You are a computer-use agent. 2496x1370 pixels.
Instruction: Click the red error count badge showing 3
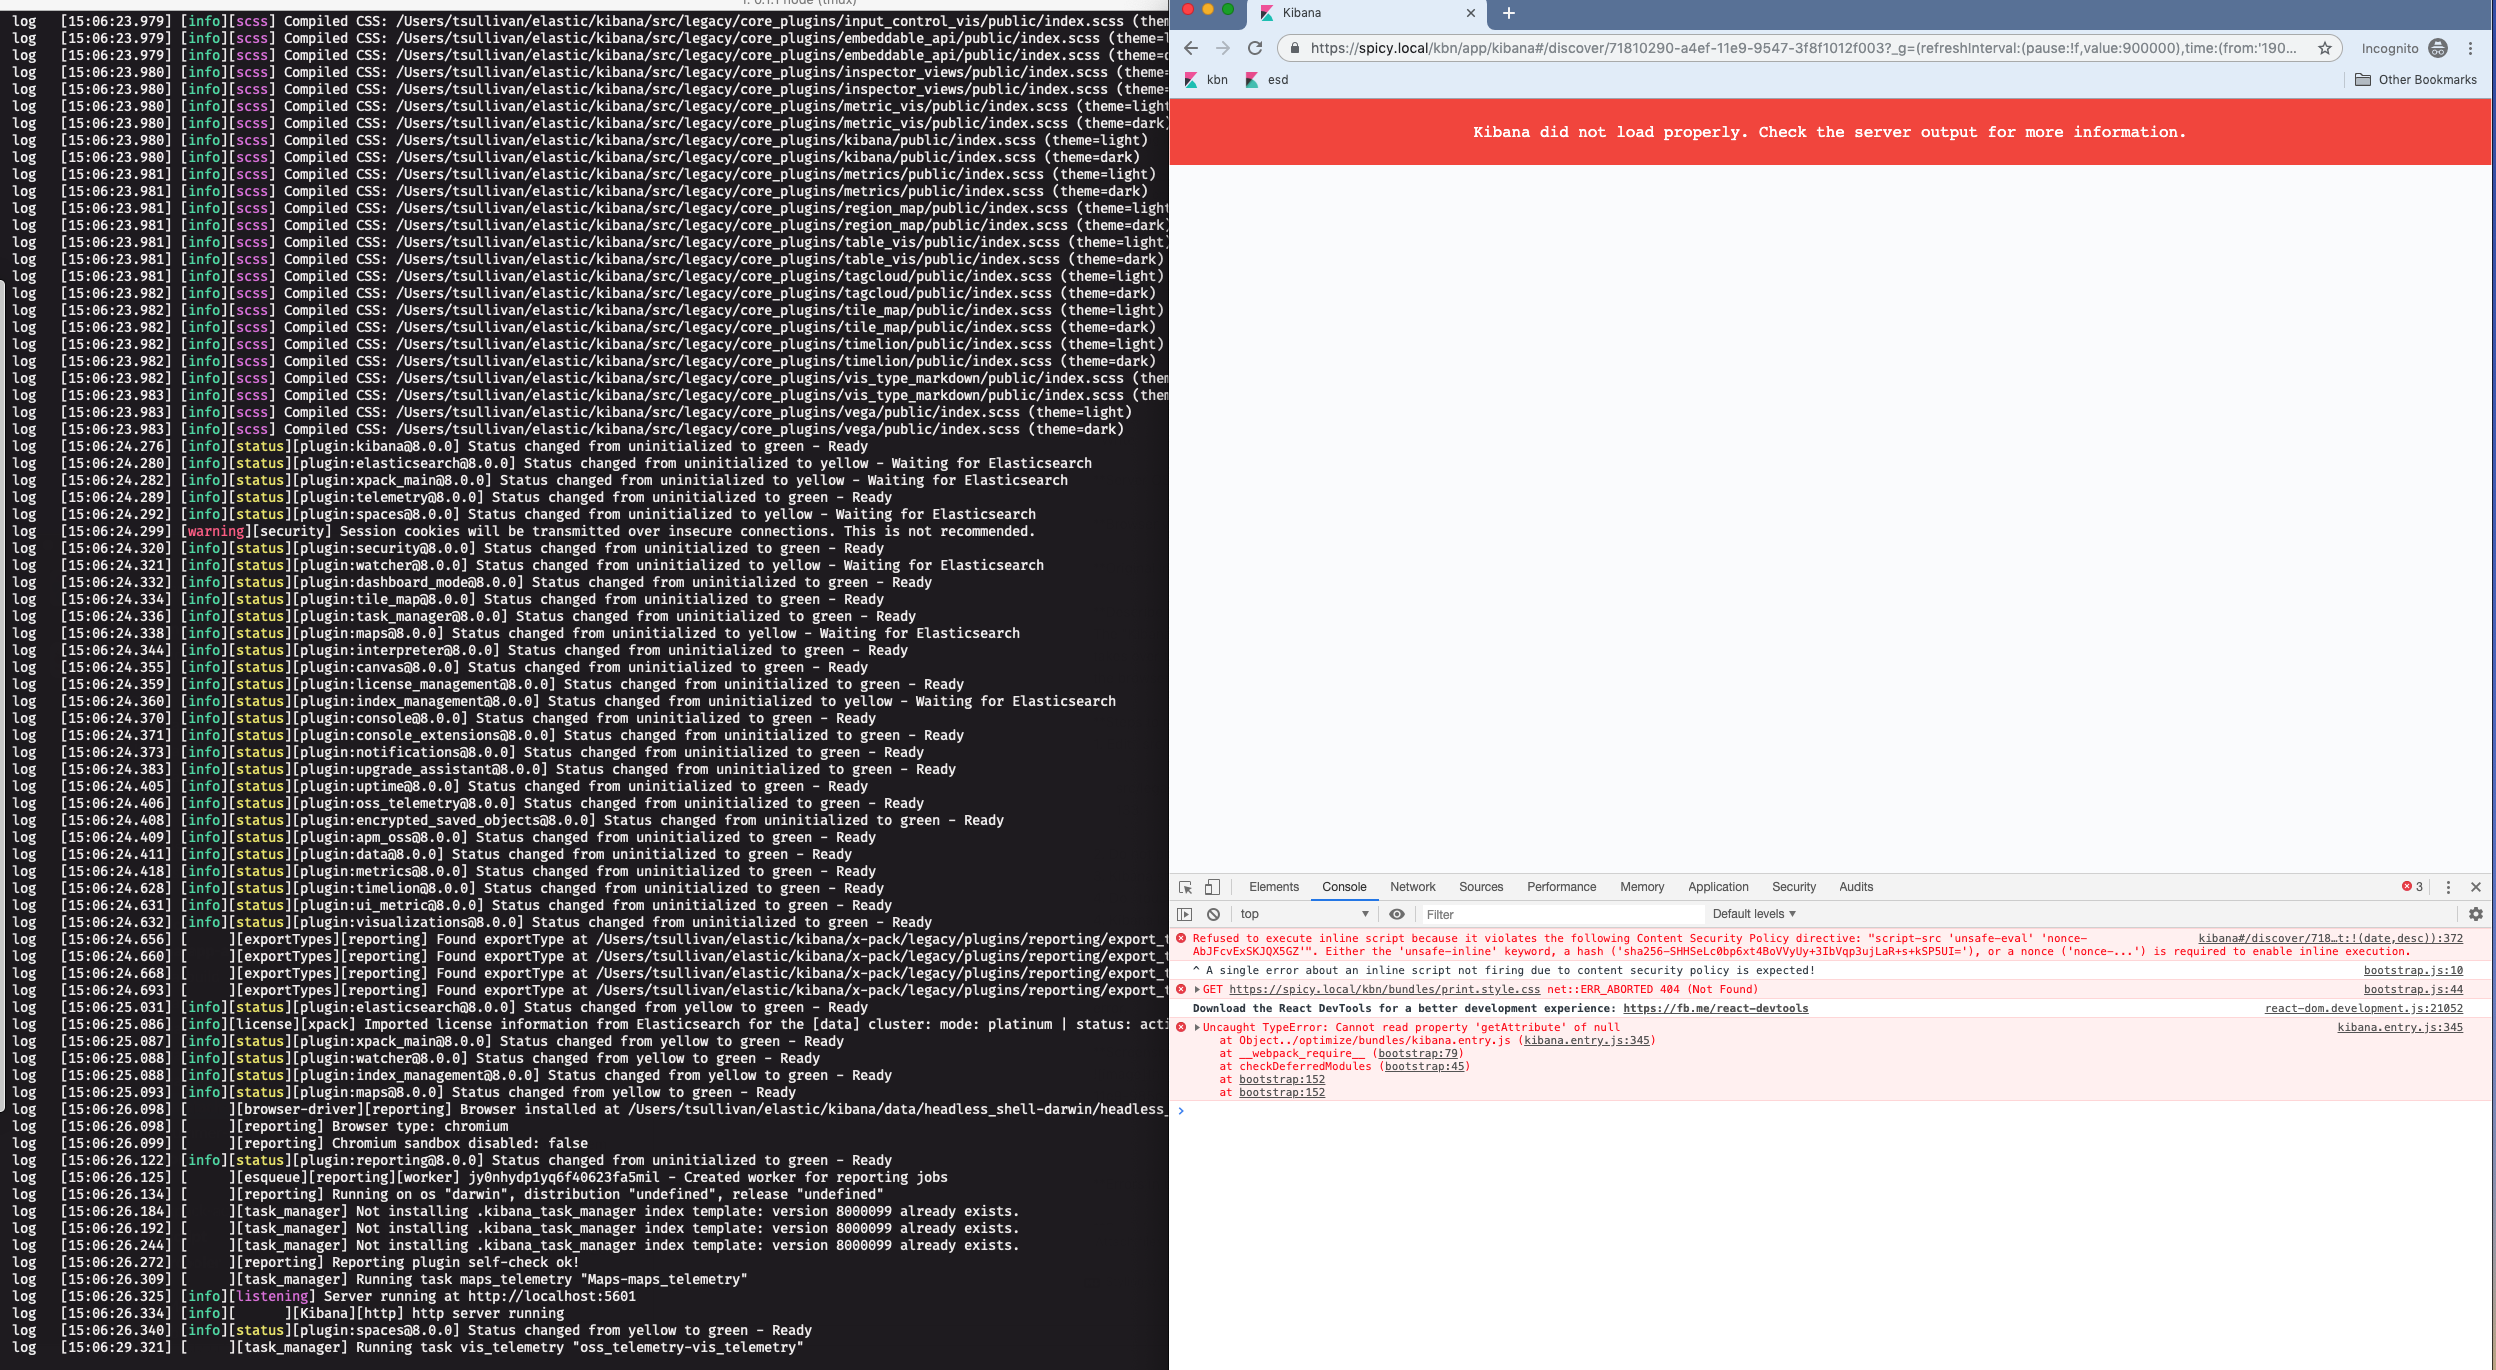2413,886
